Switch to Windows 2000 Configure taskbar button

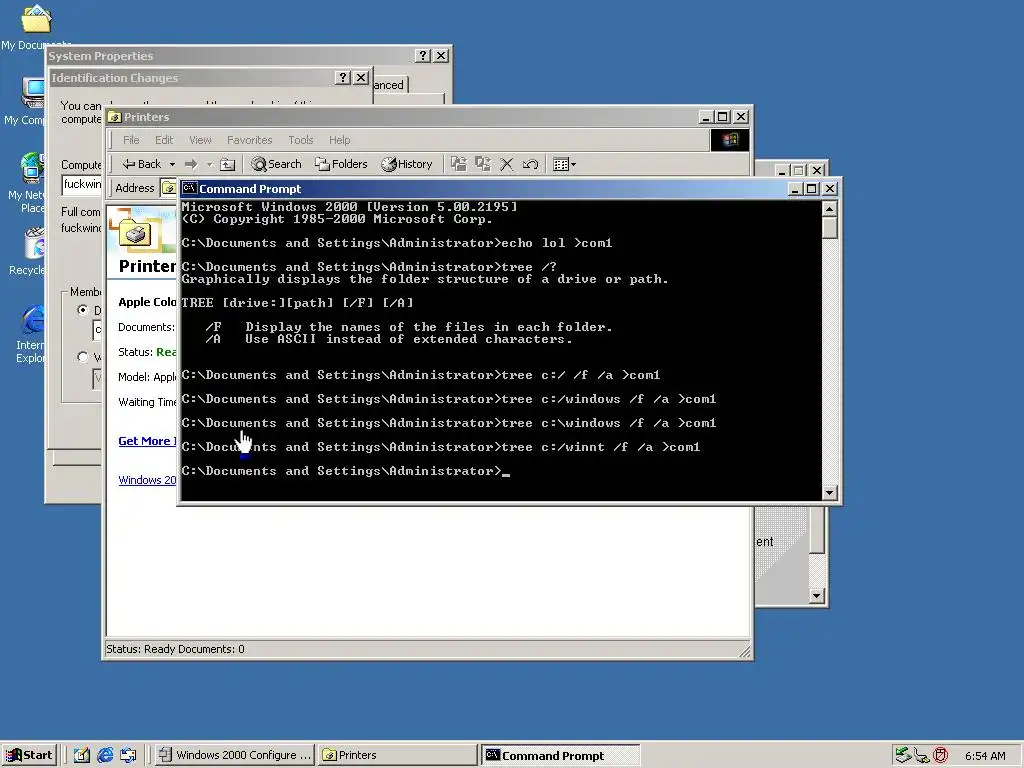click(235, 755)
